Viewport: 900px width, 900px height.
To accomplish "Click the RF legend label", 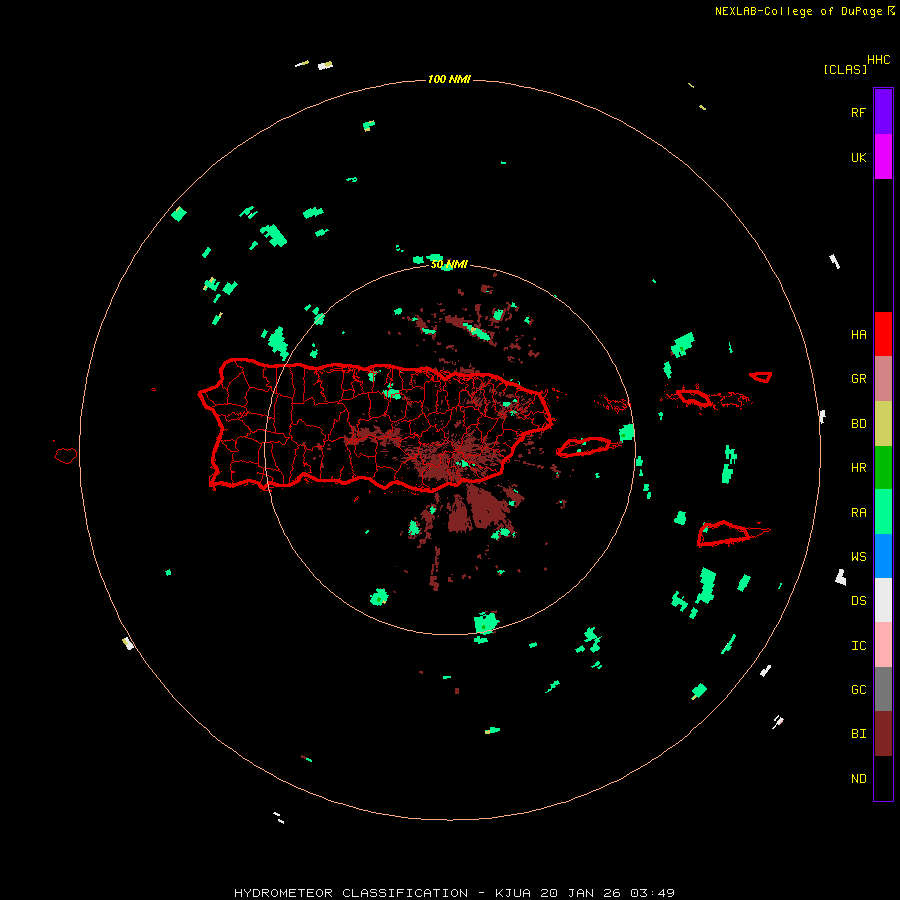I will tap(858, 112).
